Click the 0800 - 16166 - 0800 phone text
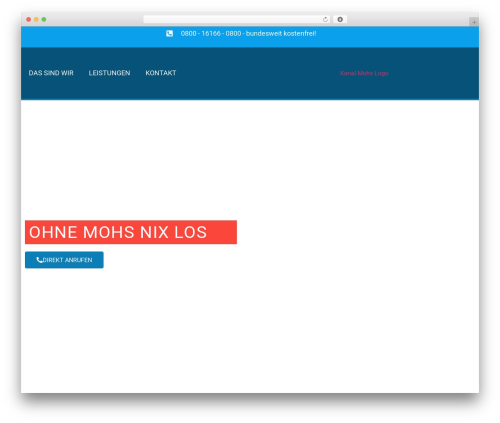The height and width of the screenshot is (423, 500). point(211,33)
